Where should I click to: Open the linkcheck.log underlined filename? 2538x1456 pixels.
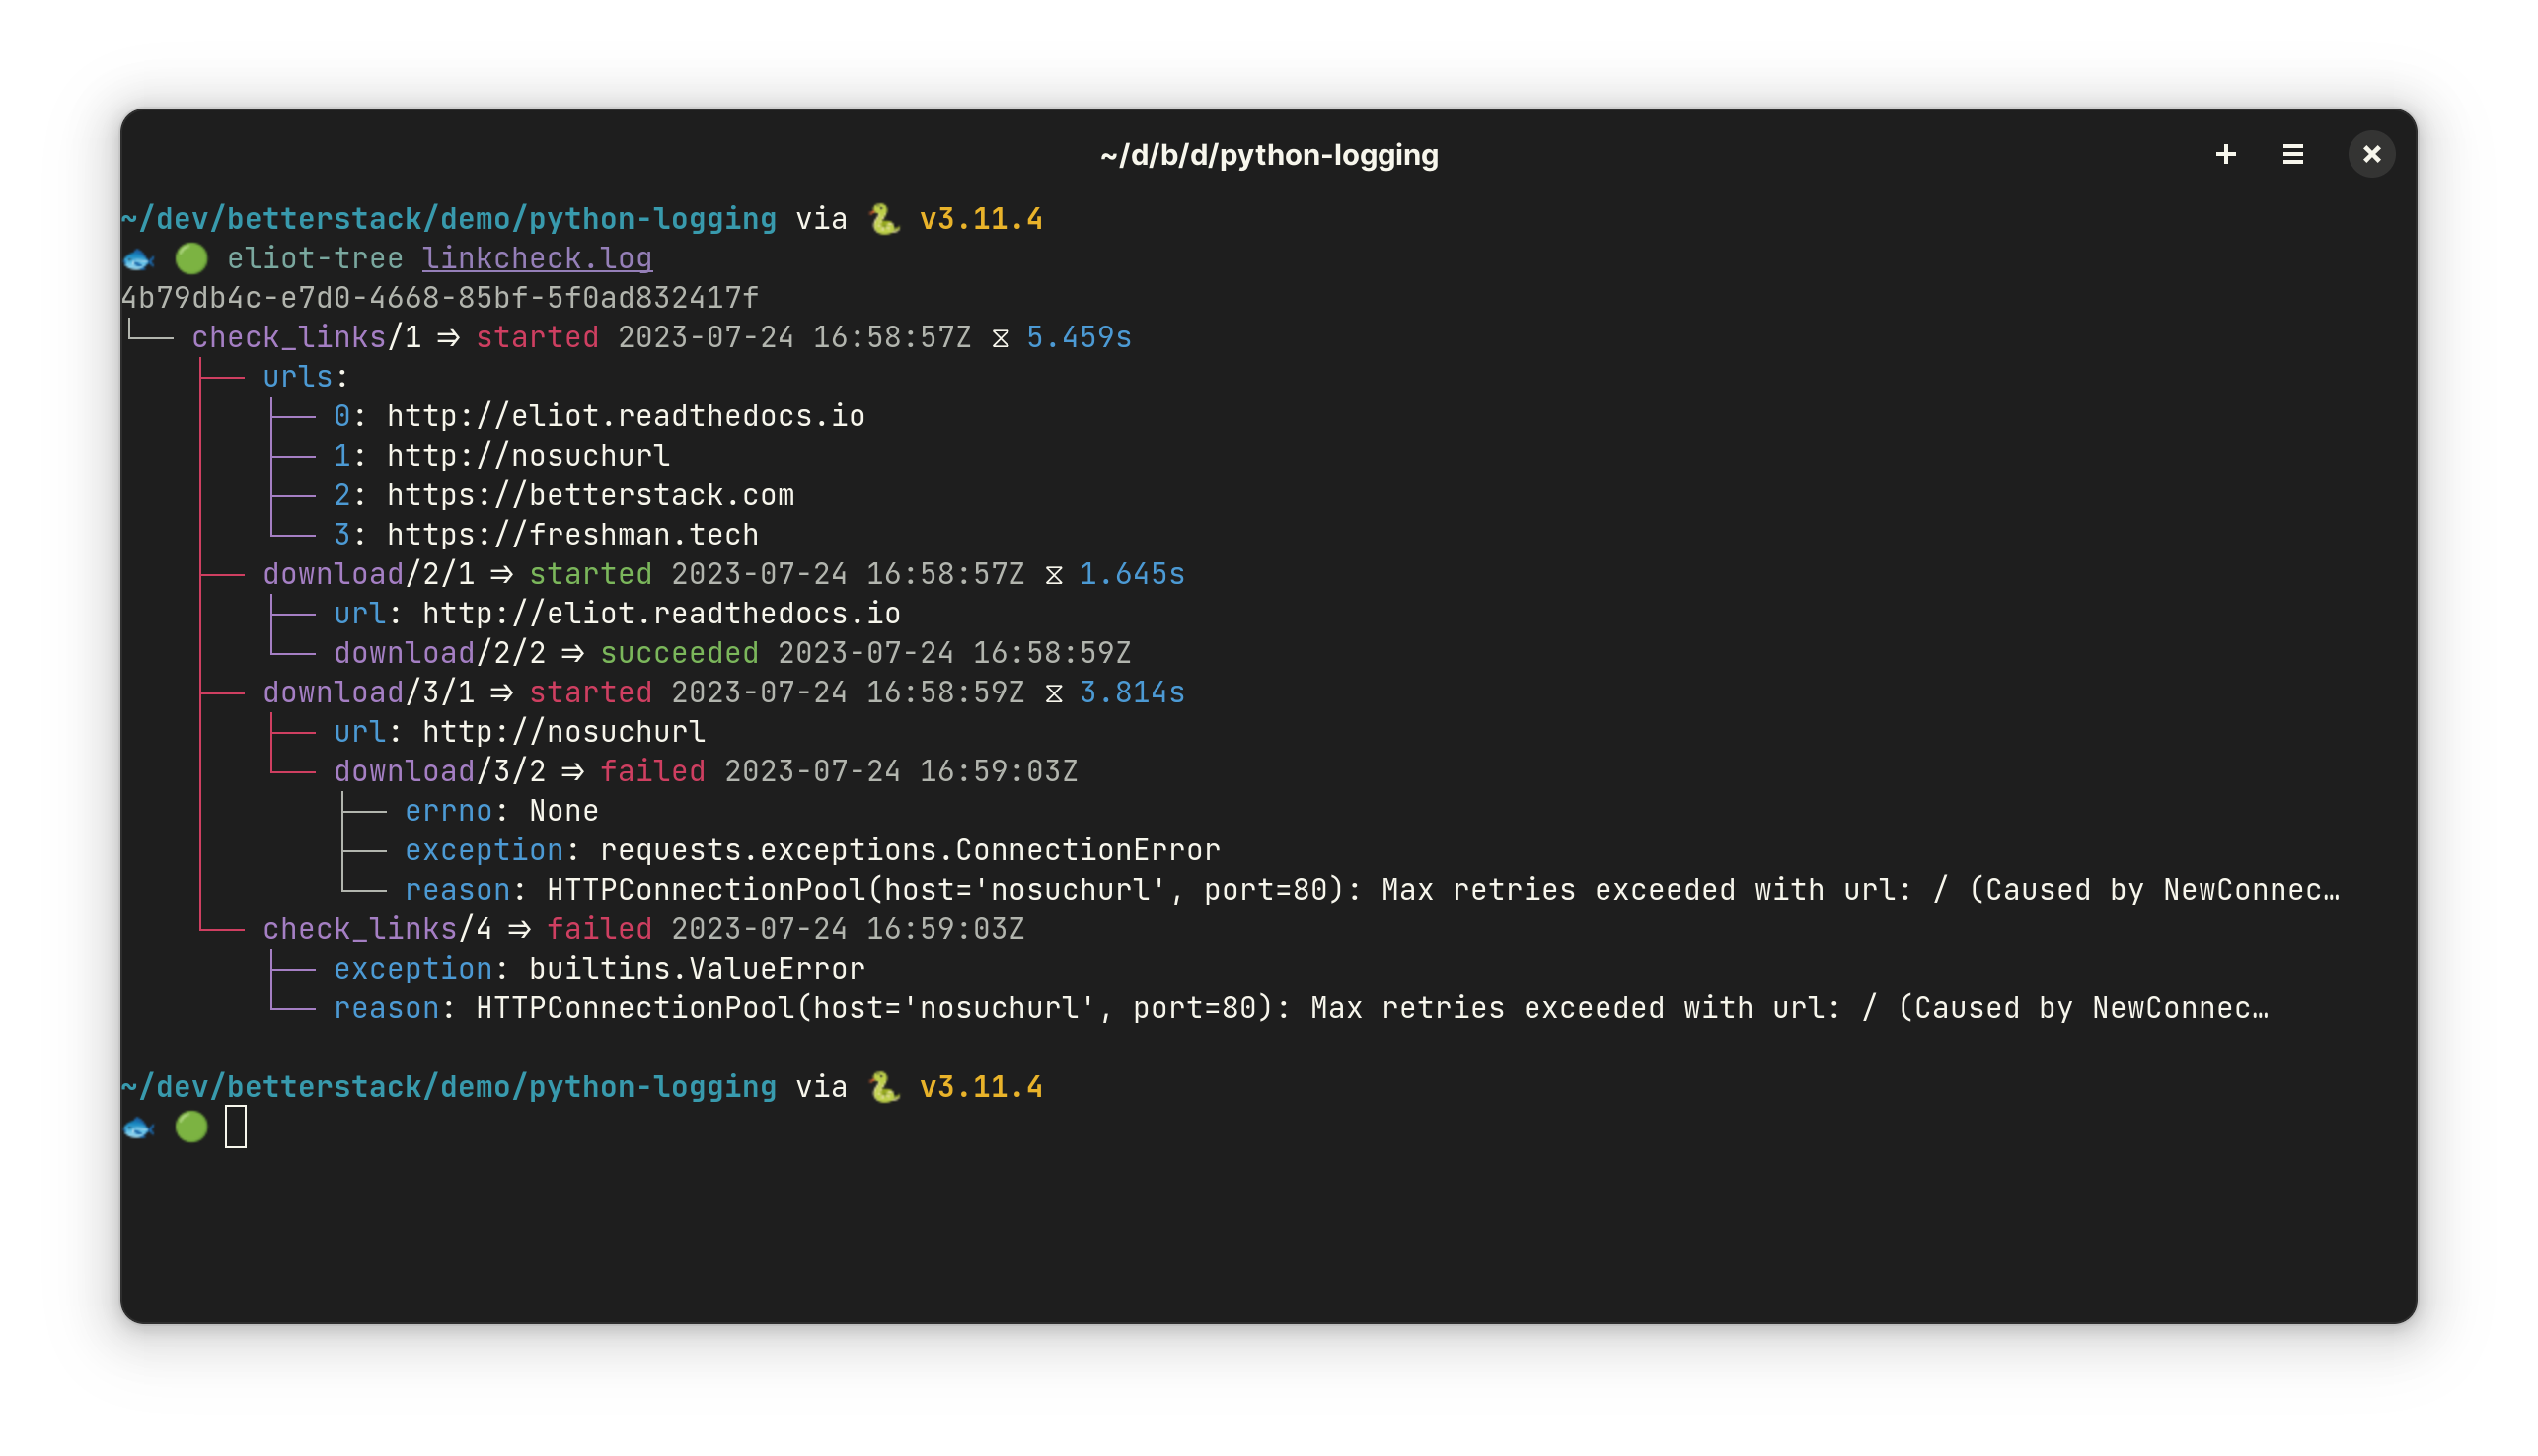[x=537, y=259]
